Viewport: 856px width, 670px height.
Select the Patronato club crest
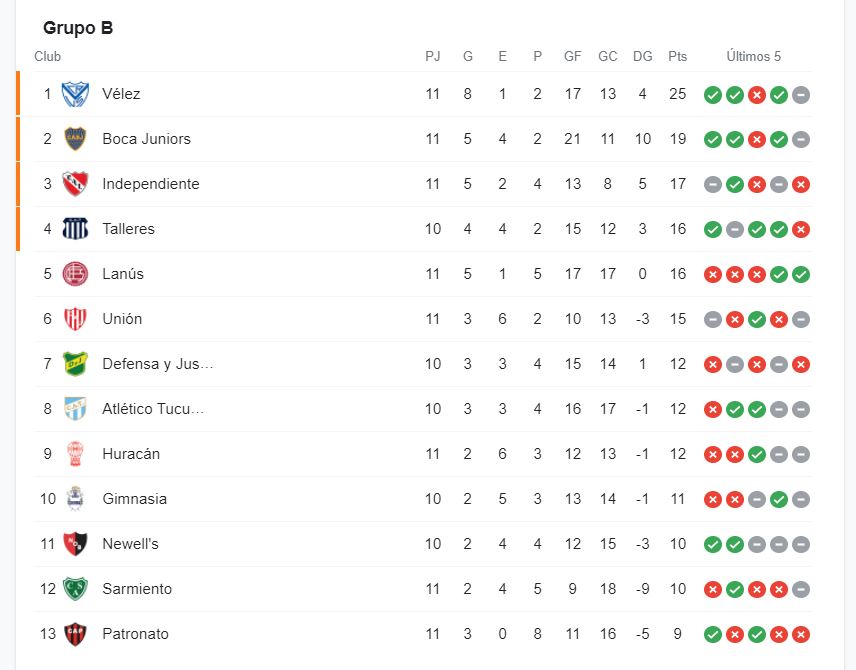tap(75, 634)
